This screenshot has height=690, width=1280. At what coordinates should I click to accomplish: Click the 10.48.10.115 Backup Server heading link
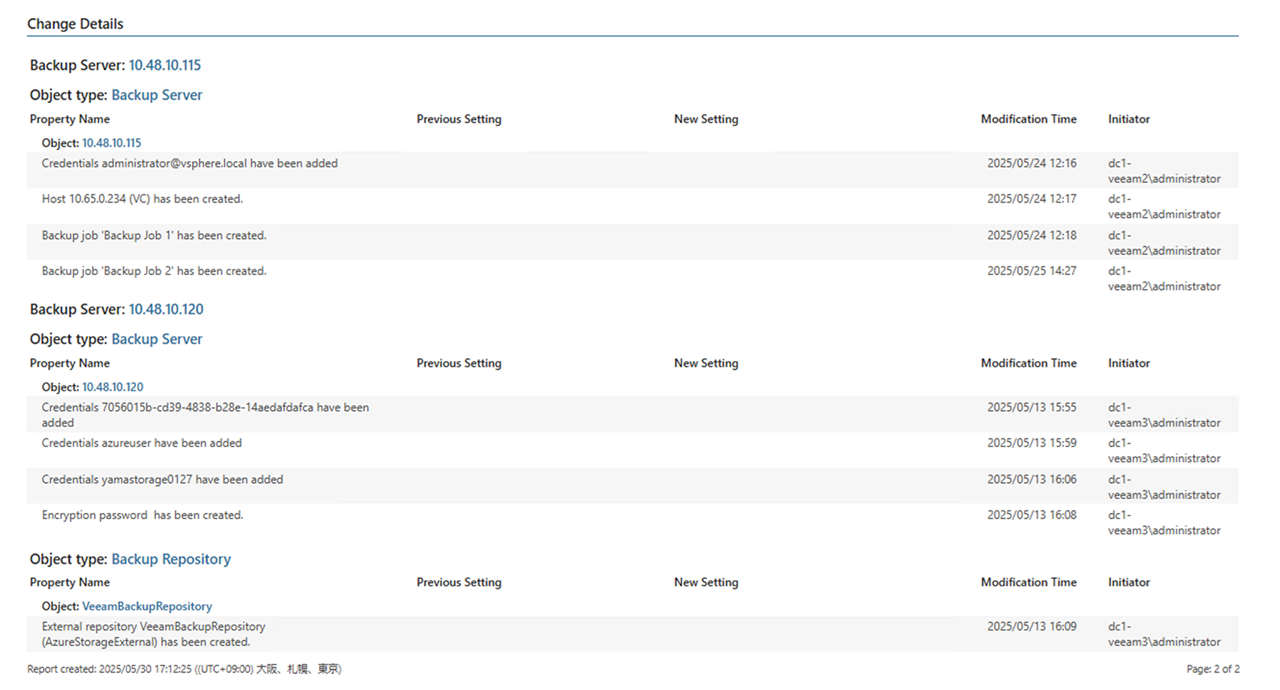[x=164, y=65]
